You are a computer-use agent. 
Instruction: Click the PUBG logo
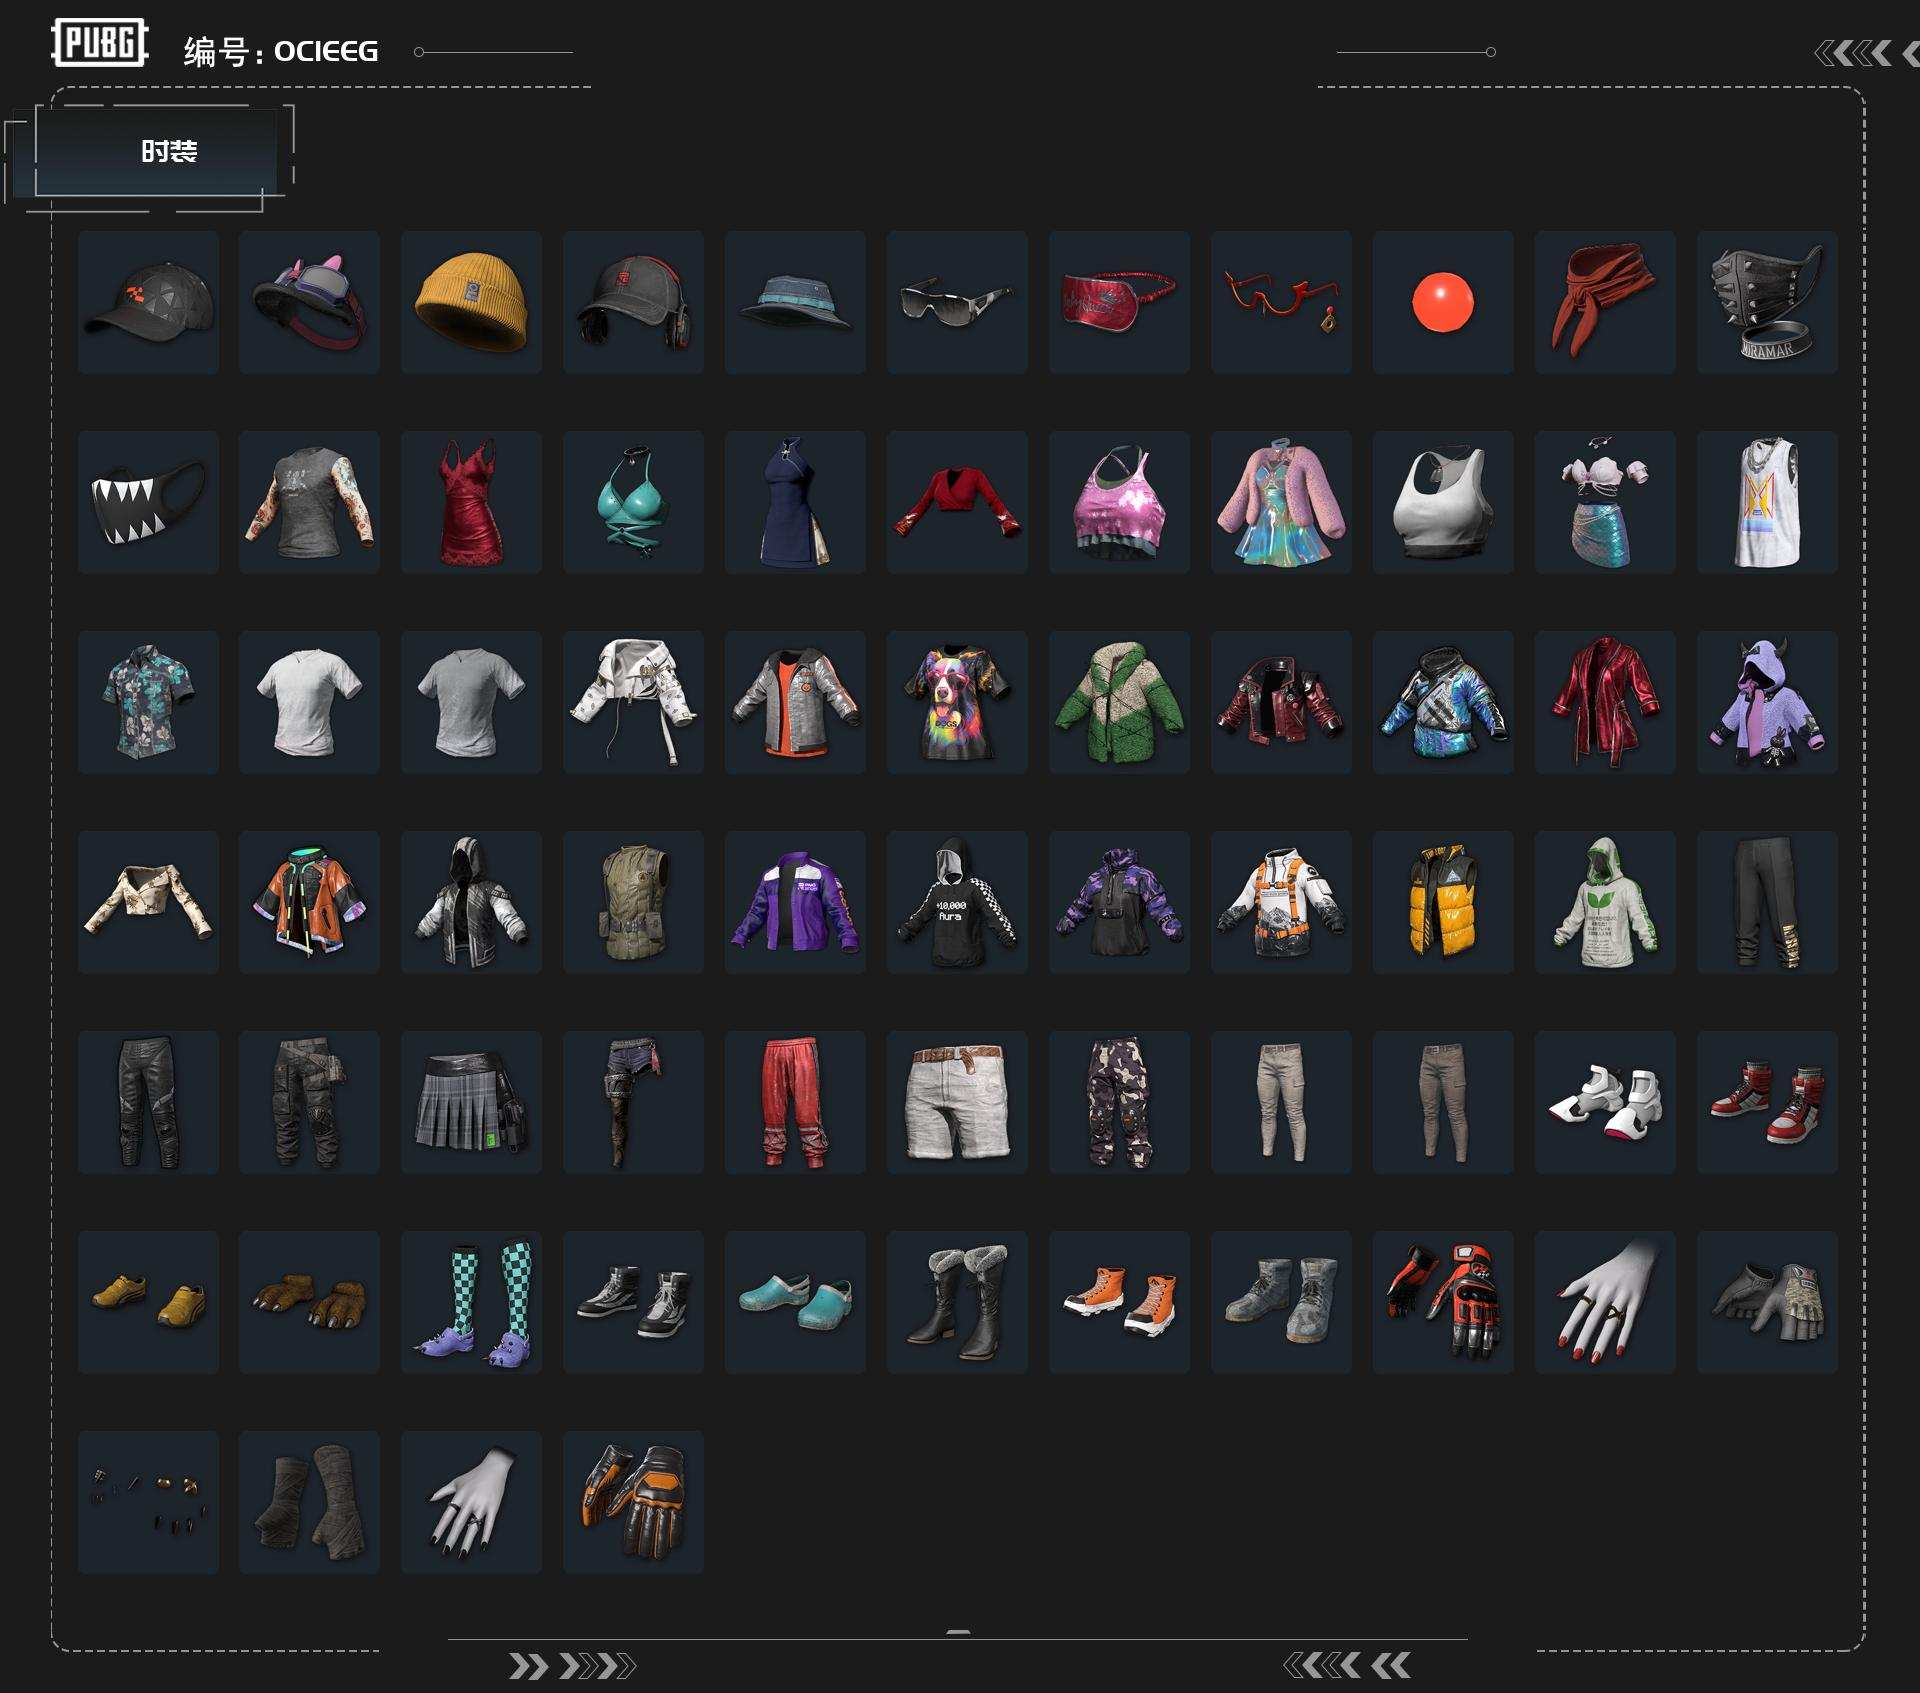click(x=100, y=43)
